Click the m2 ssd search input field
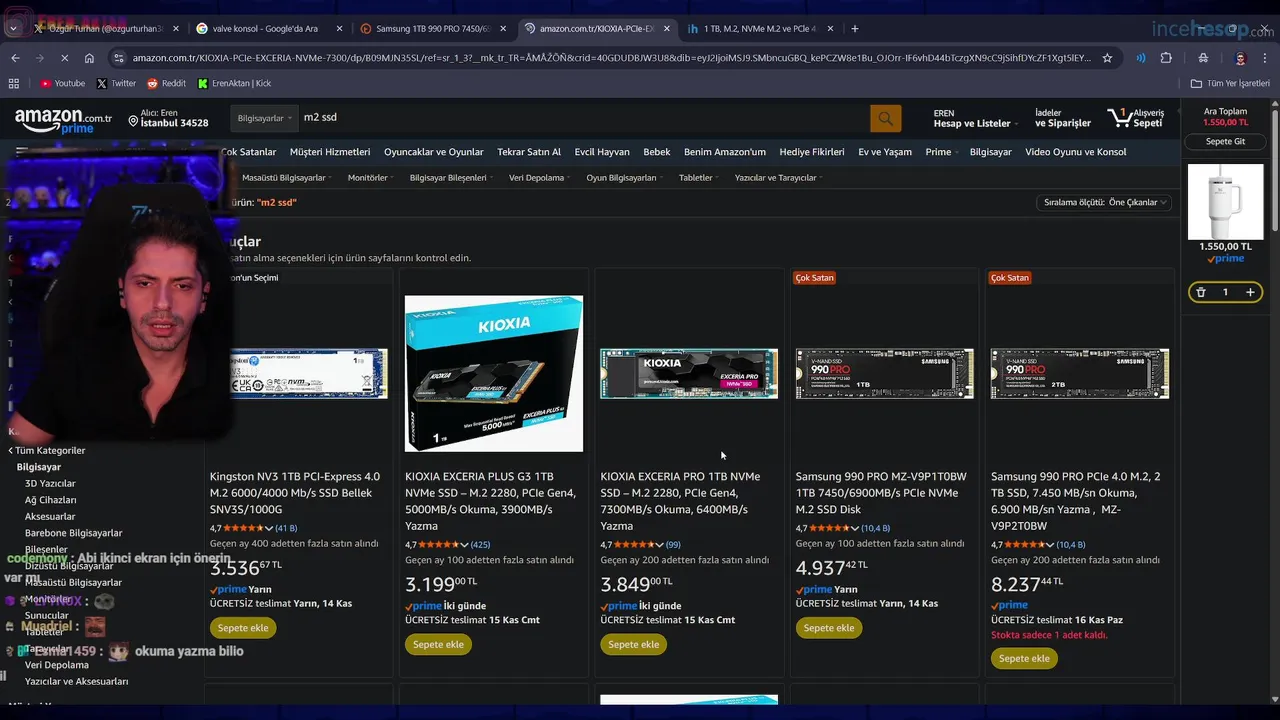Screen dimensions: 1280x720 click(583, 118)
